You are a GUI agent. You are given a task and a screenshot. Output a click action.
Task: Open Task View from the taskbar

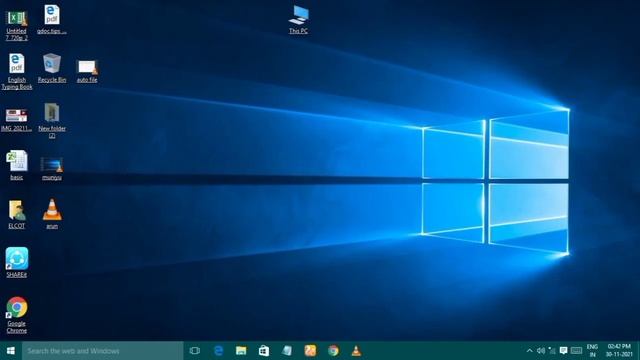195,351
